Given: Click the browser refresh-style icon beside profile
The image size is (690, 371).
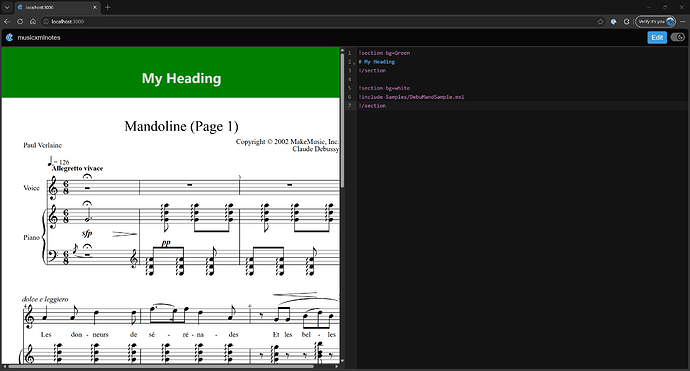Looking at the screenshot, I should 626,21.
